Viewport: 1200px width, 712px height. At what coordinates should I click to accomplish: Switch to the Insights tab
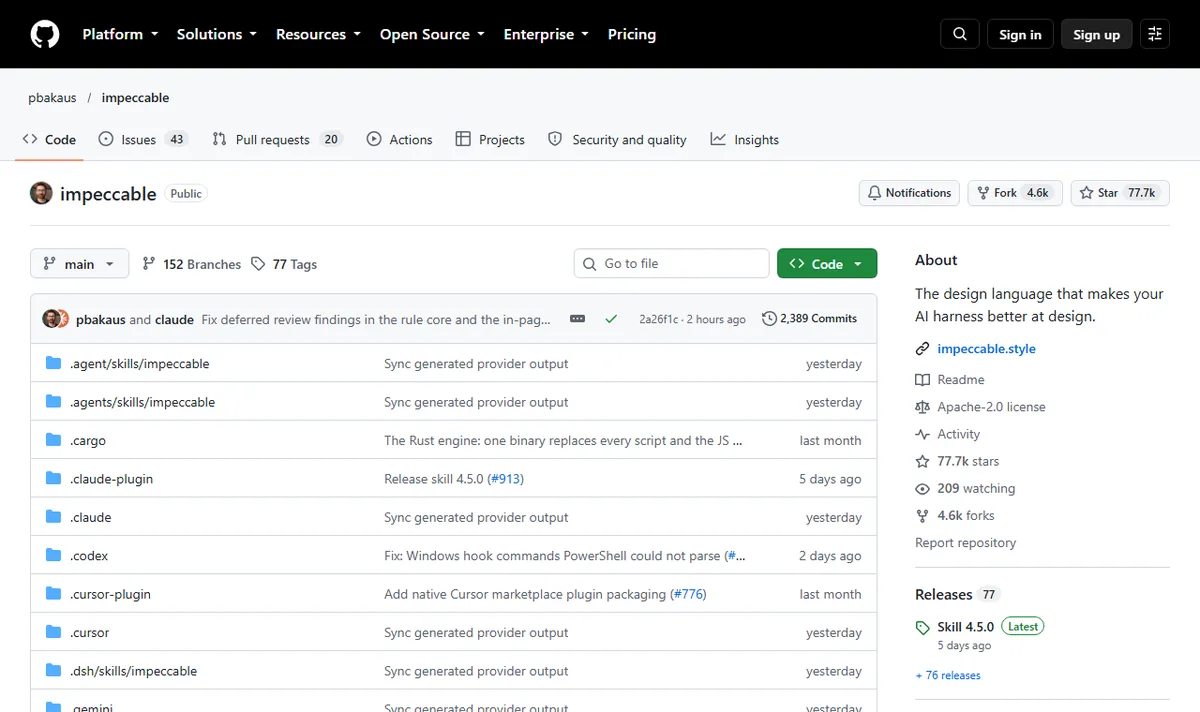[745, 140]
